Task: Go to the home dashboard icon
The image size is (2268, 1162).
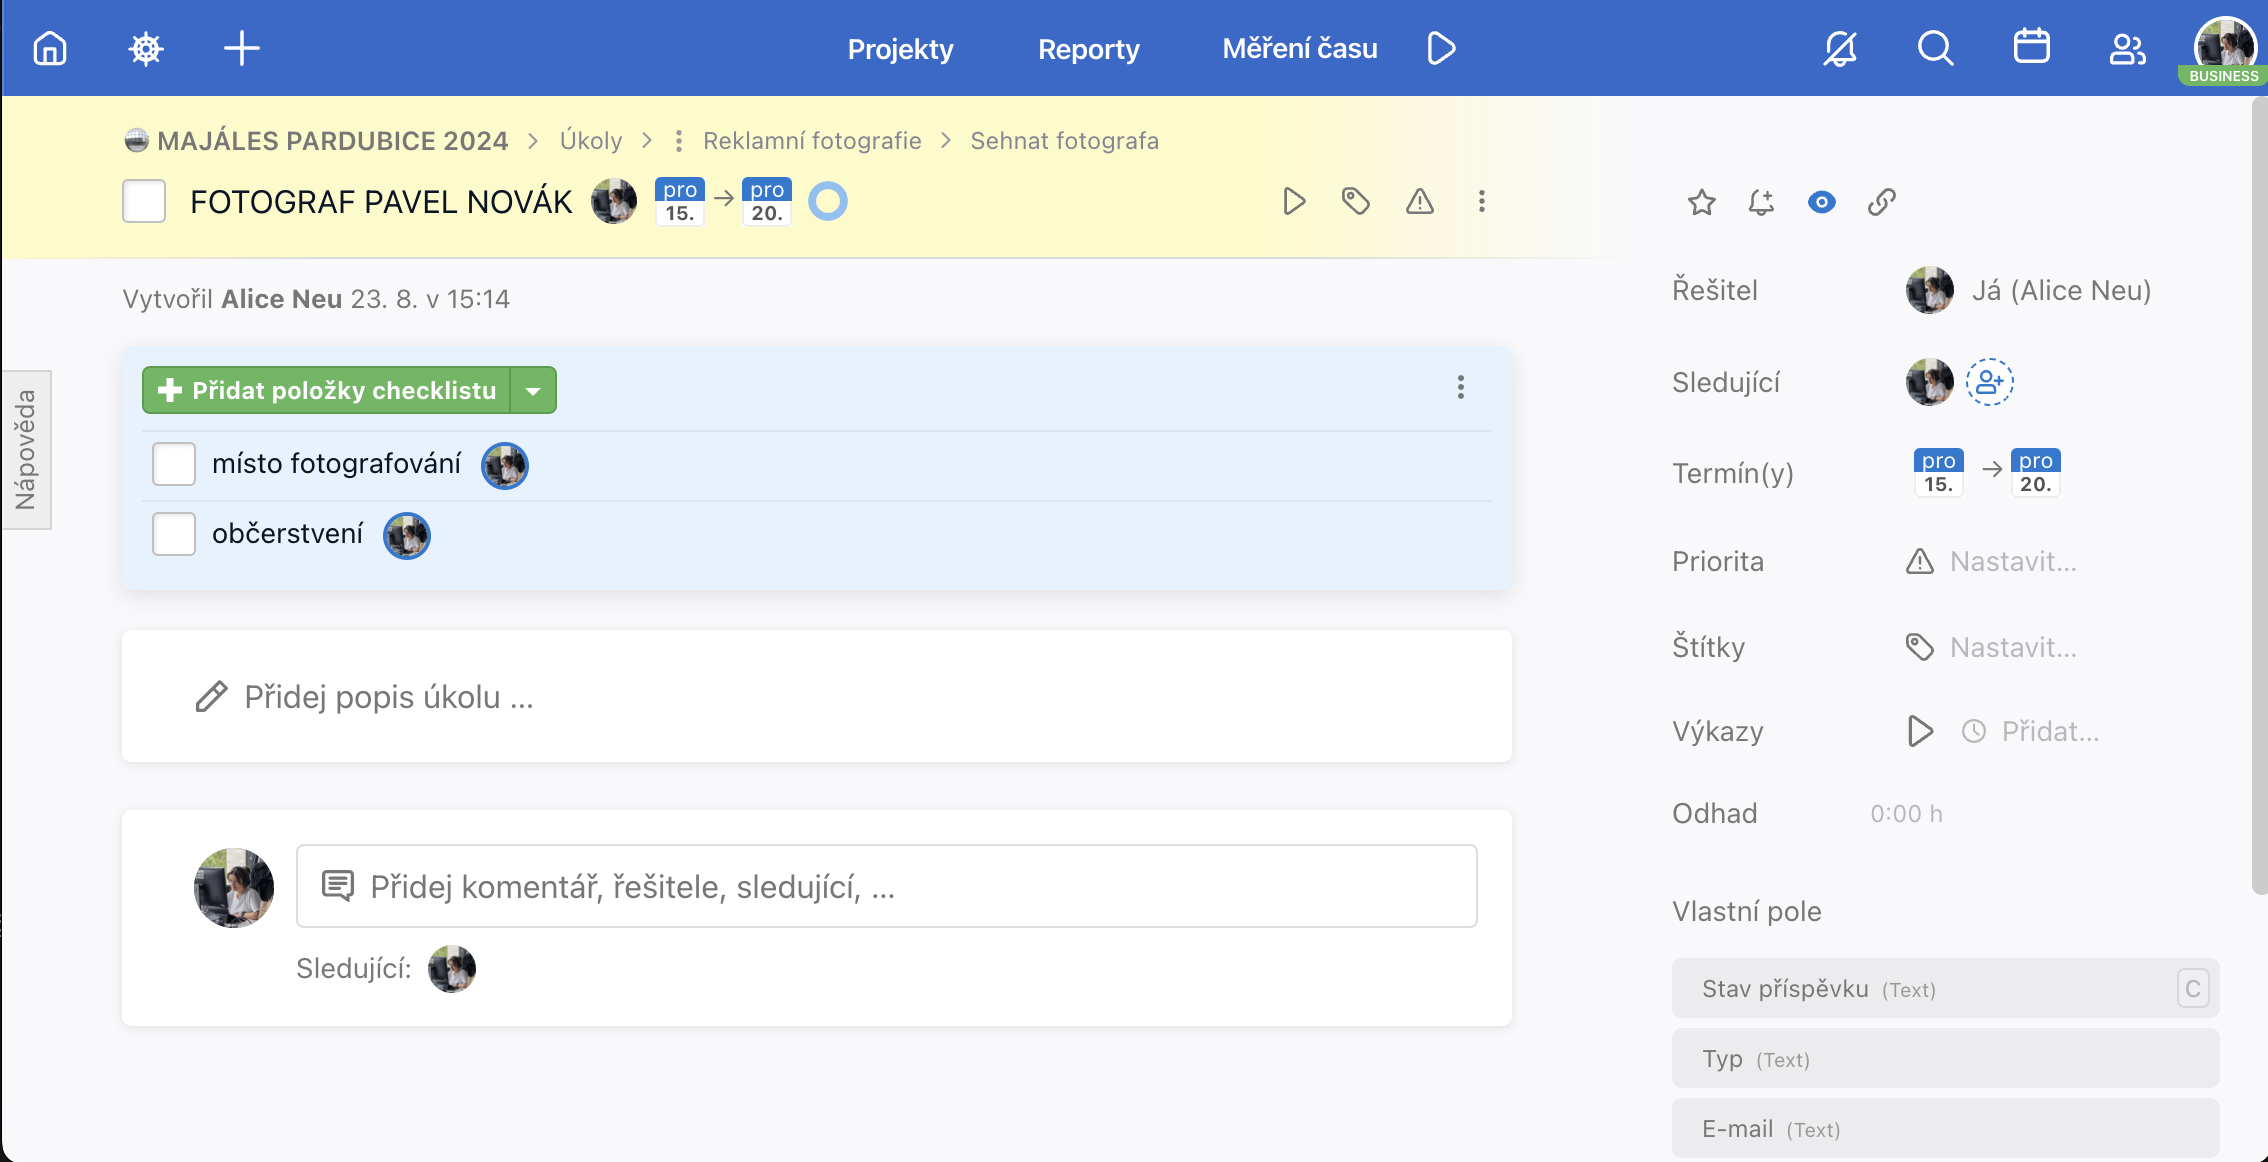Action: (x=50, y=48)
